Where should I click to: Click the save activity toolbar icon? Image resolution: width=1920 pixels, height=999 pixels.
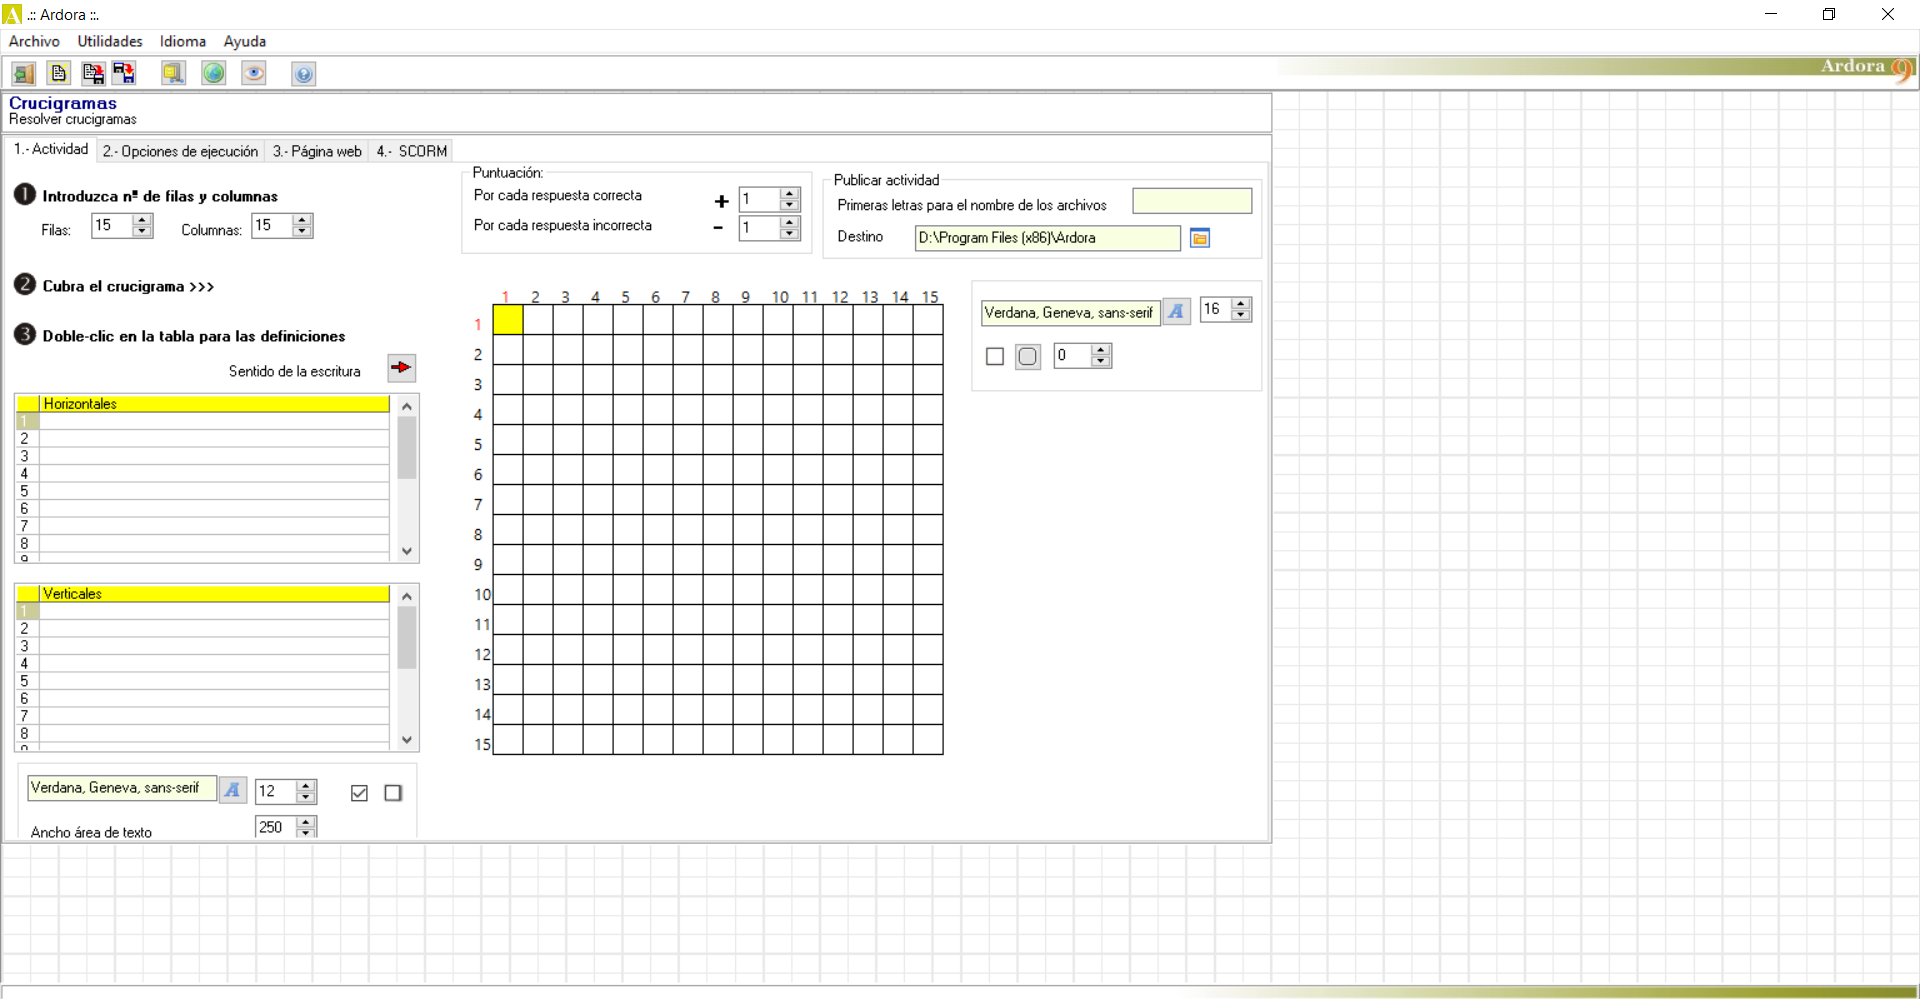click(93, 73)
